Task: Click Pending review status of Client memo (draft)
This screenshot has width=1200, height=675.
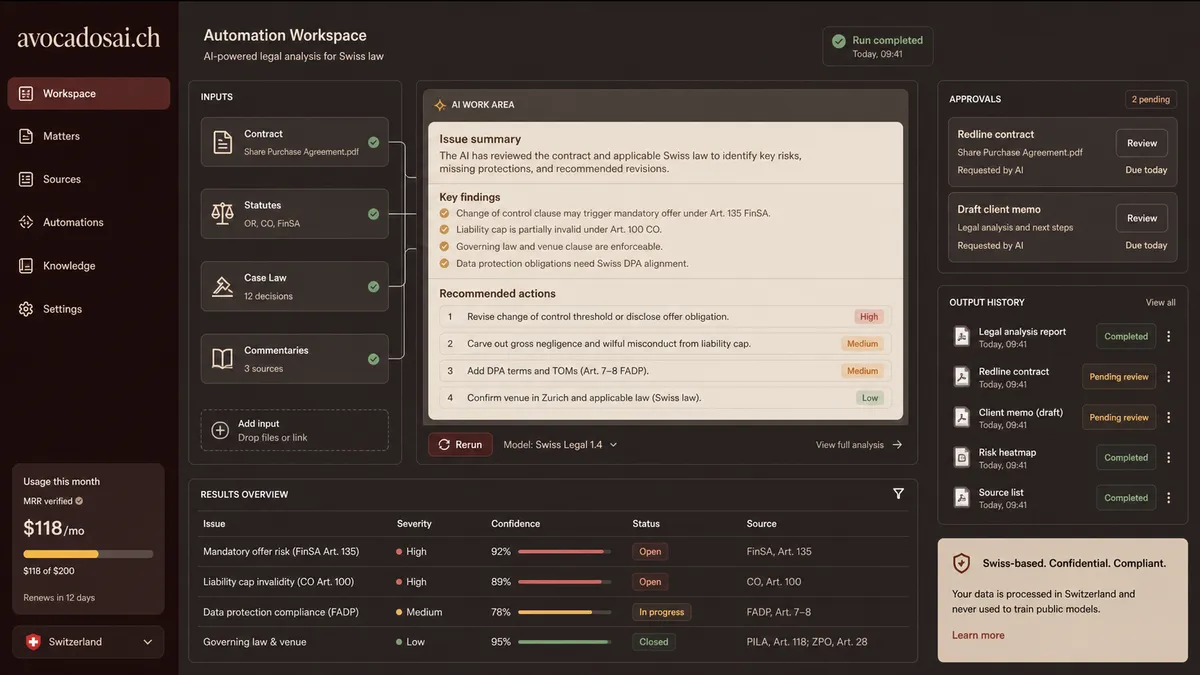Action: [1119, 417]
